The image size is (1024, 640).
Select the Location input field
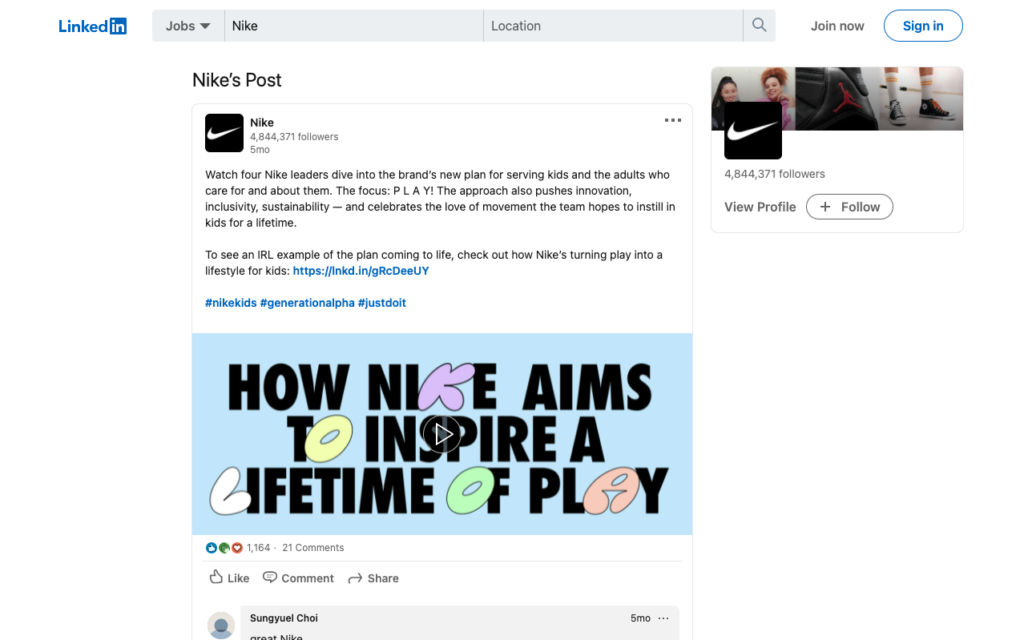point(613,26)
